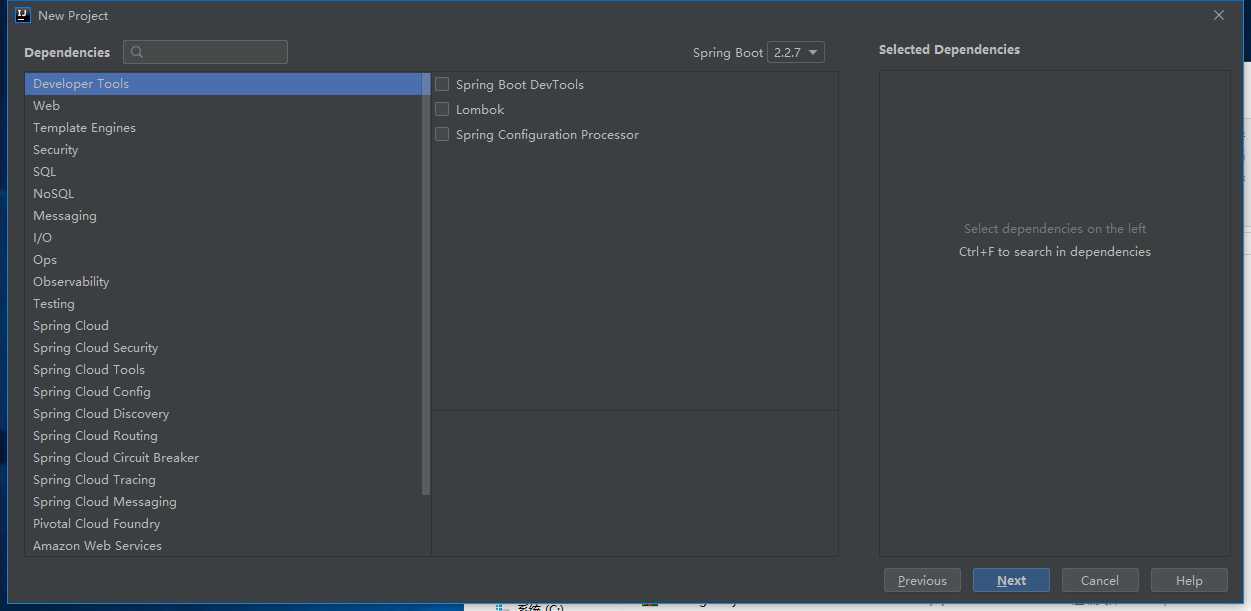Select Spring Cloud Circuit Breaker
Screen dimensions: 1251x611
224,458
